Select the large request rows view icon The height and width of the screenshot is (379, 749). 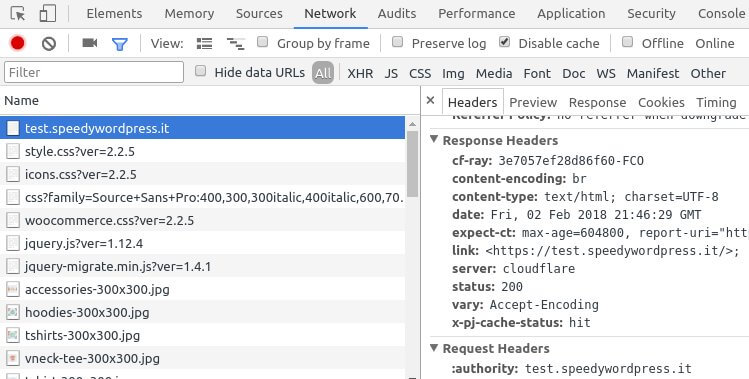click(204, 44)
